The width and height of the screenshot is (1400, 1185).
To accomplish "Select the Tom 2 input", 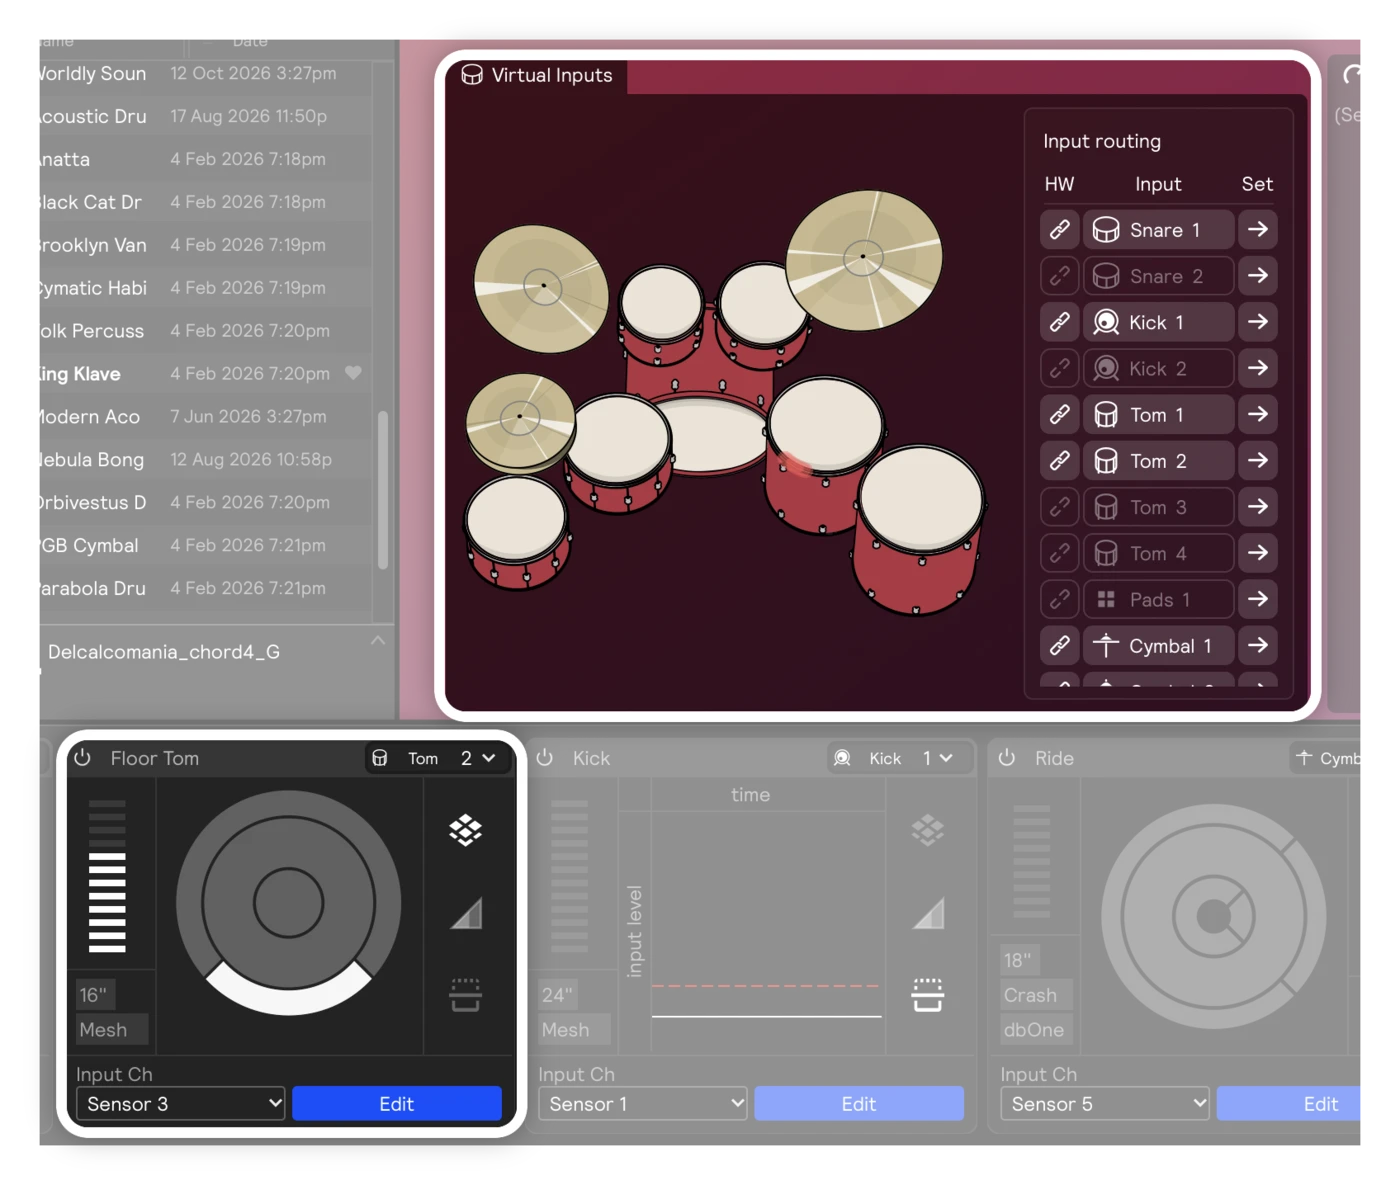I will 1159,461.
